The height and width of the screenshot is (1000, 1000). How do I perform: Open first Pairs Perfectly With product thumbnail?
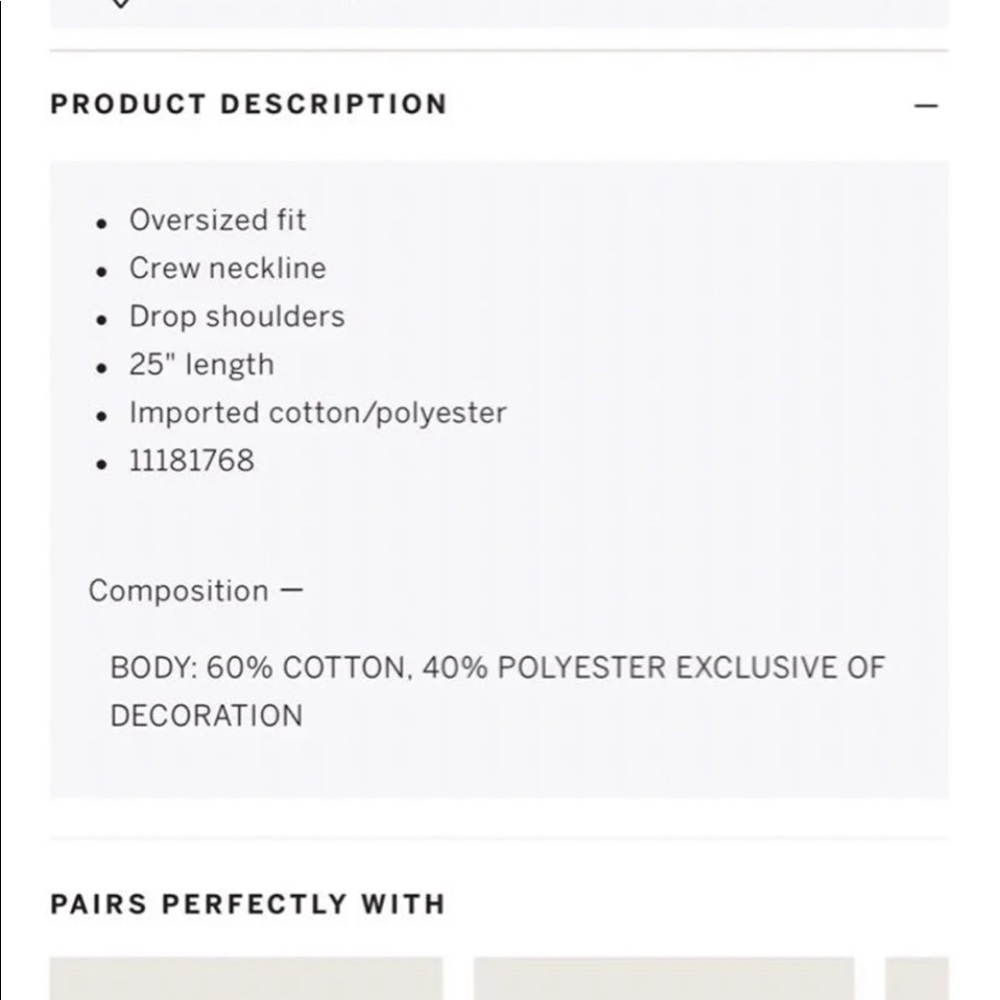coord(246,979)
